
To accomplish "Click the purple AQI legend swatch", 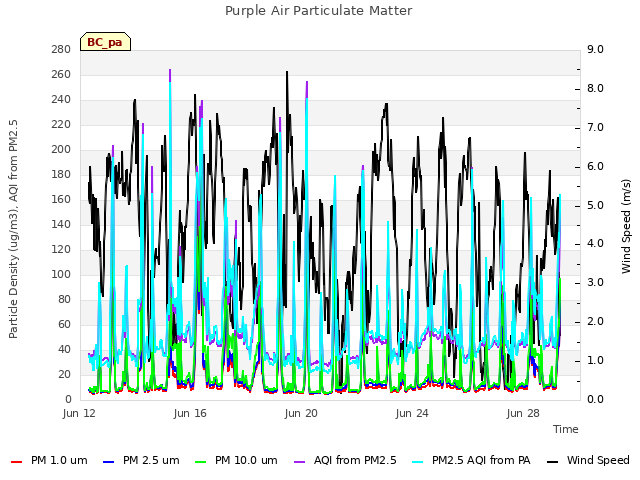I will pos(300,462).
